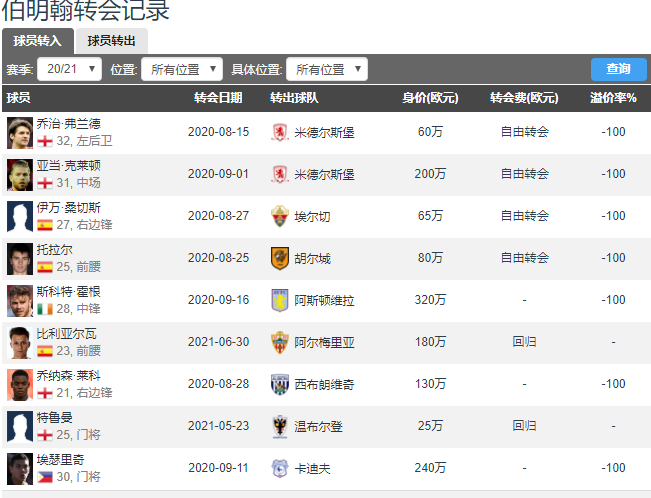Open team link 西布朗维奇
The image size is (651, 498).
tap(324, 384)
